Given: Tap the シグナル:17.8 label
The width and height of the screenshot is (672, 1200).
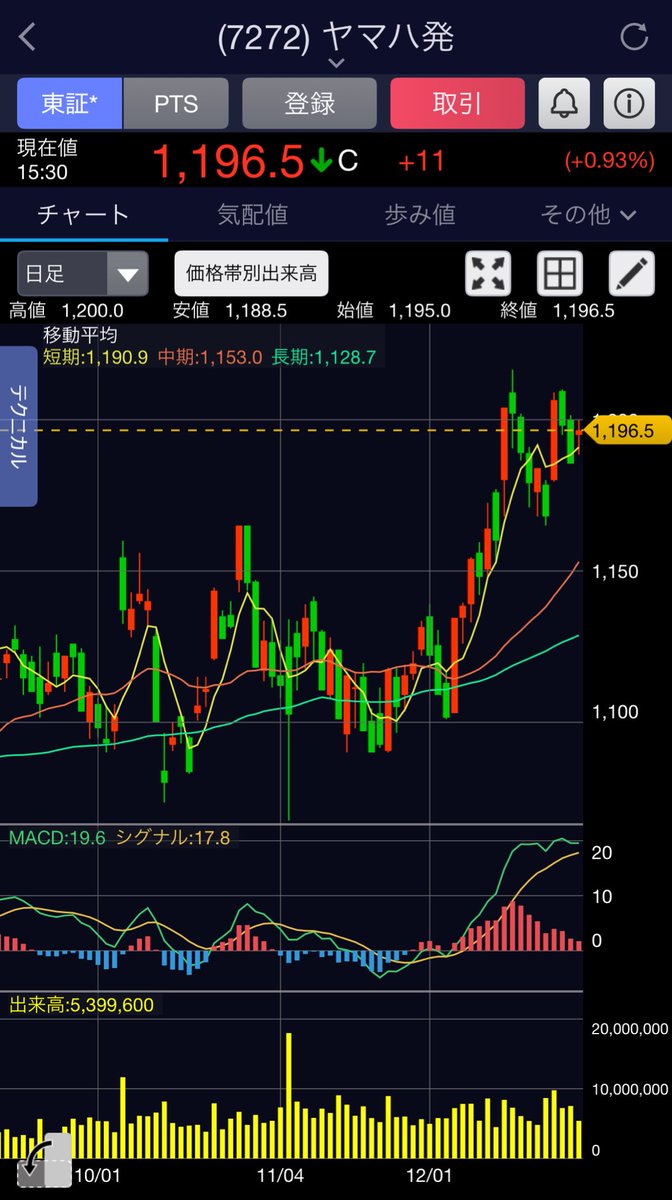Looking at the screenshot, I should pyautogui.click(x=173, y=838).
